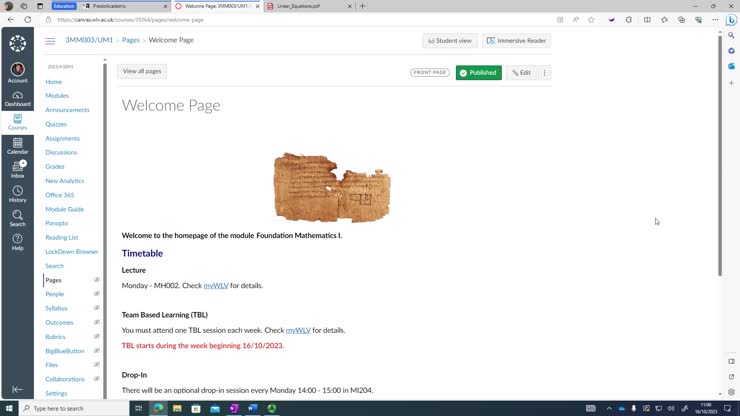Collapse the course navigation hamburger menu

pyautogui.click(x=50, y=41)
